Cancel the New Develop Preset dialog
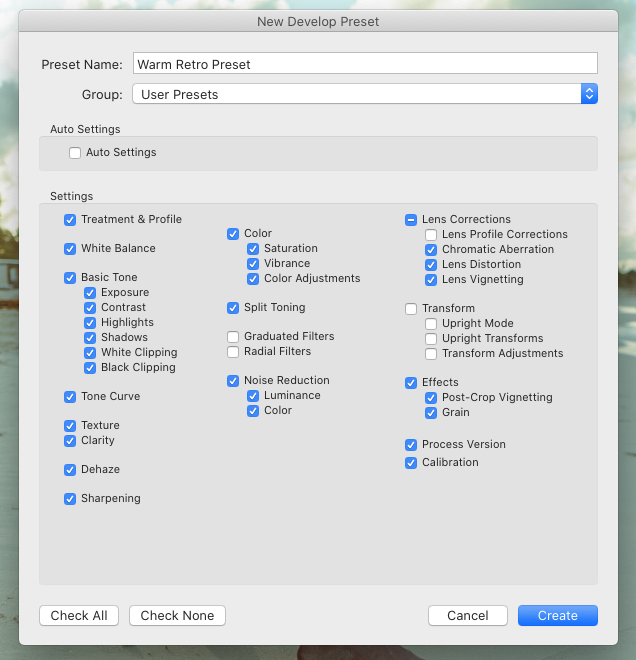This screenshot has width=636, height=660. (468, 615)
